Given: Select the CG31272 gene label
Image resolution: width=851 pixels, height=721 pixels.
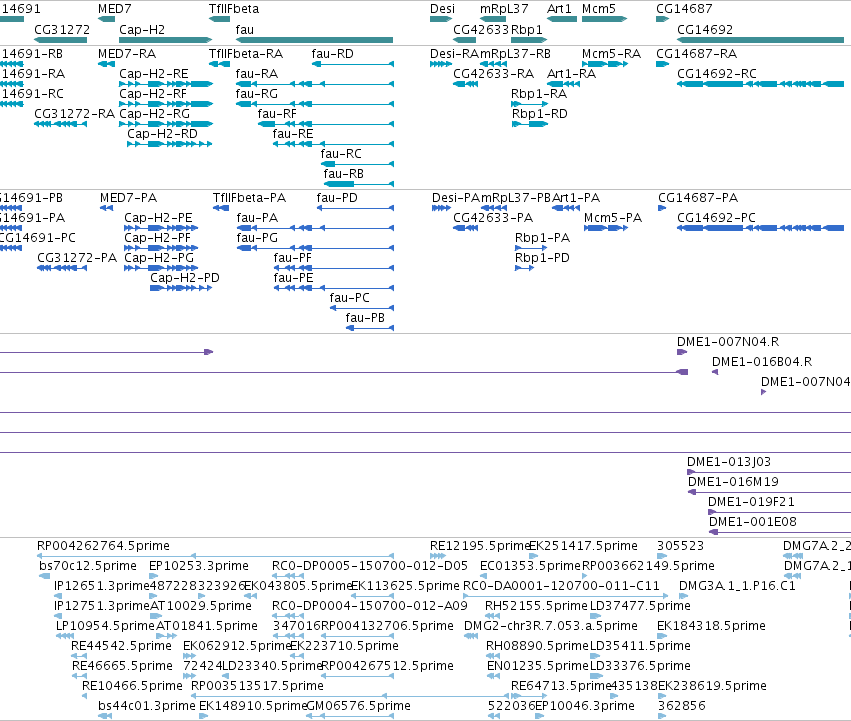Looking at the screenshot, I should point(62,29).
